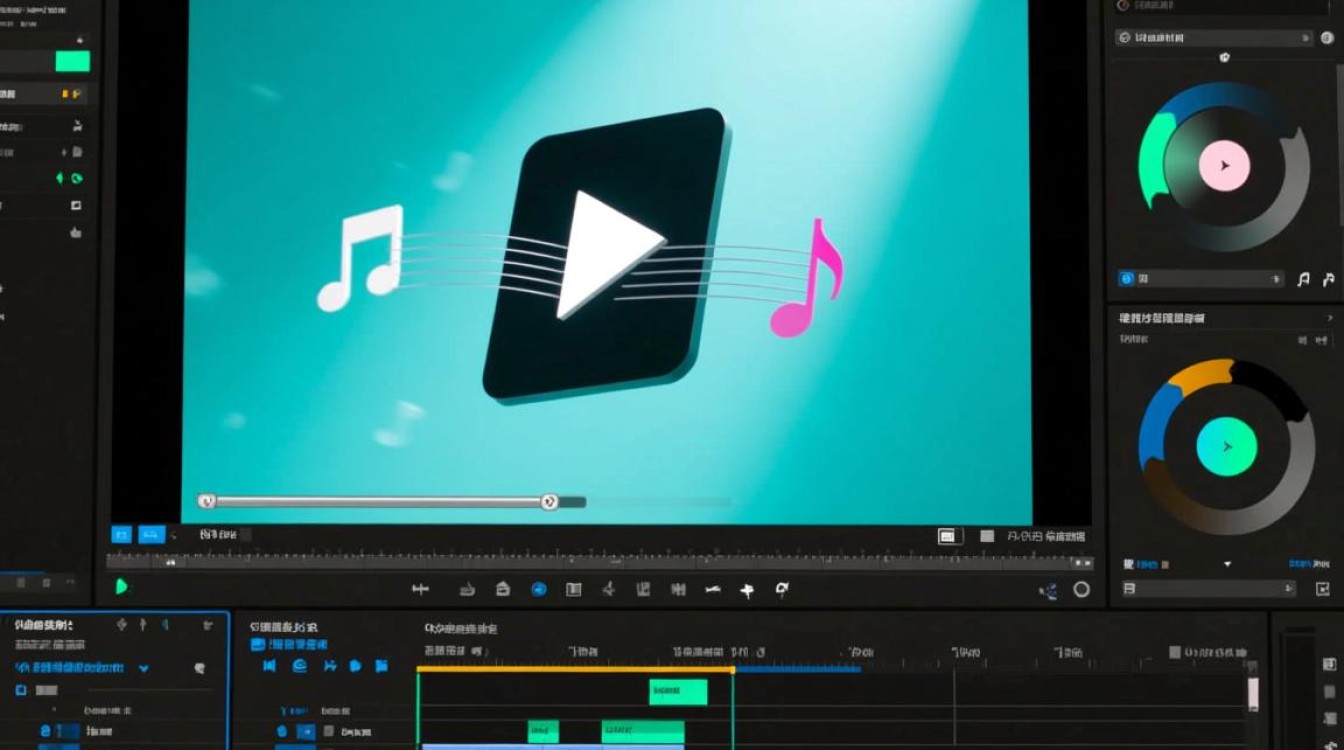The image size is (1344, 750).
Task: Click the light blue clip on the bottom track
Action: (553, 747)
